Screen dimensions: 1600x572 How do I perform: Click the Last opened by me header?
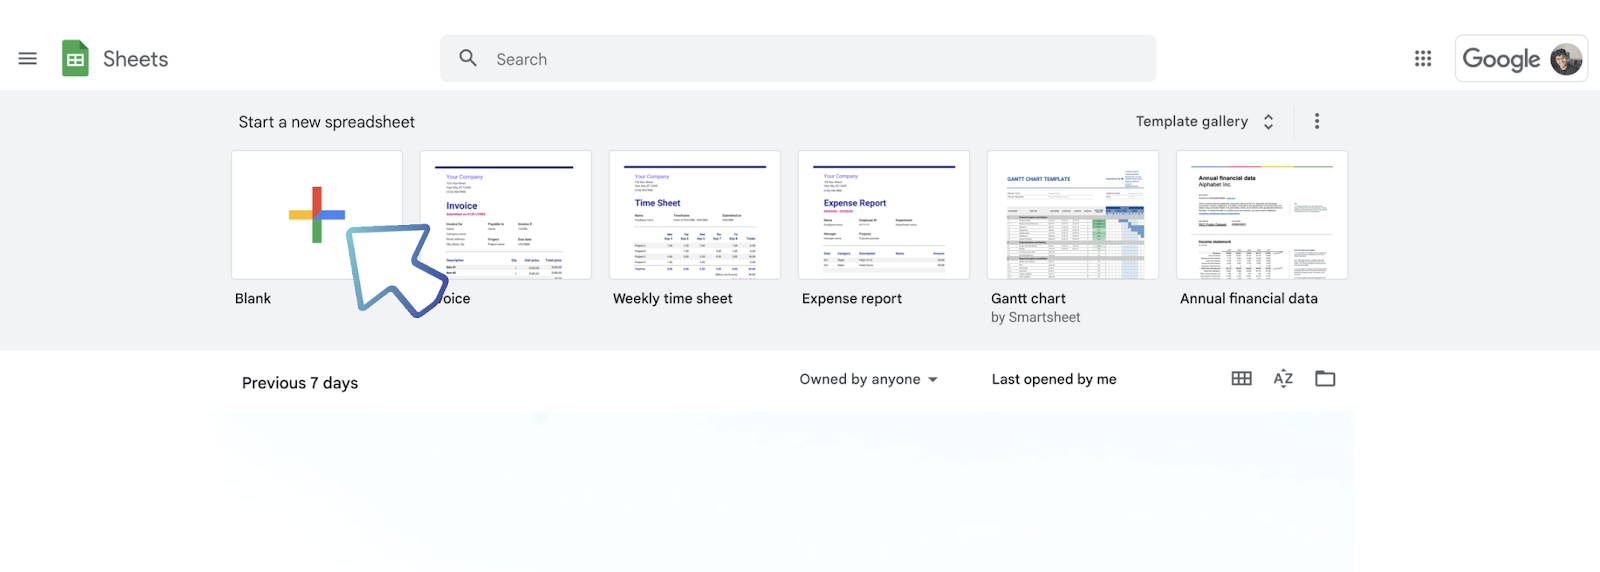coord(1054,379)
